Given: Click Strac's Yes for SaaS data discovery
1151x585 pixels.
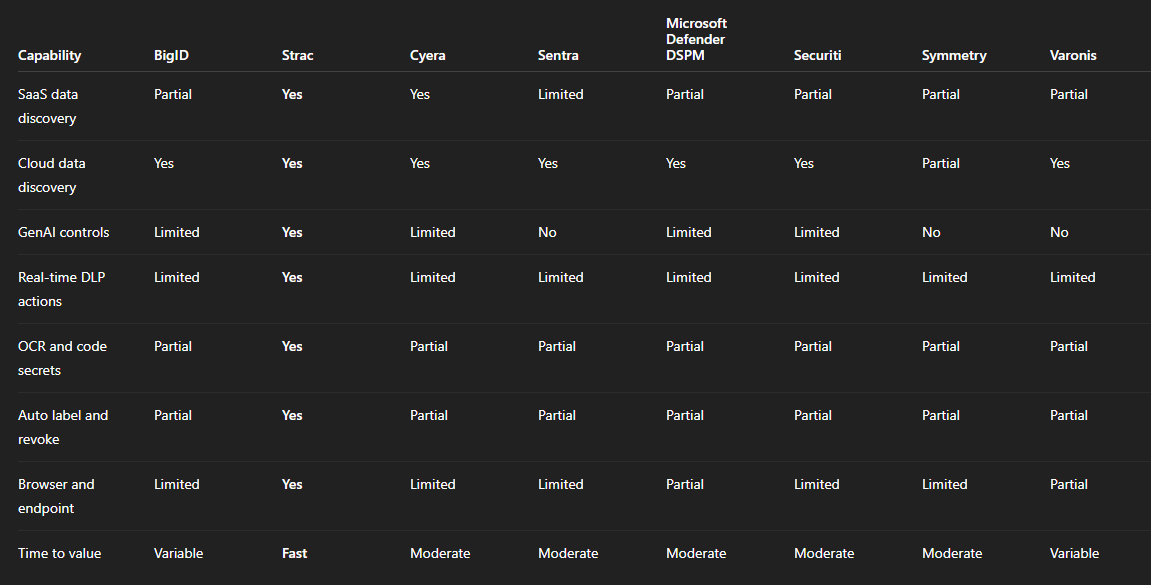Looking at the screenshot, I should (291, 95).
